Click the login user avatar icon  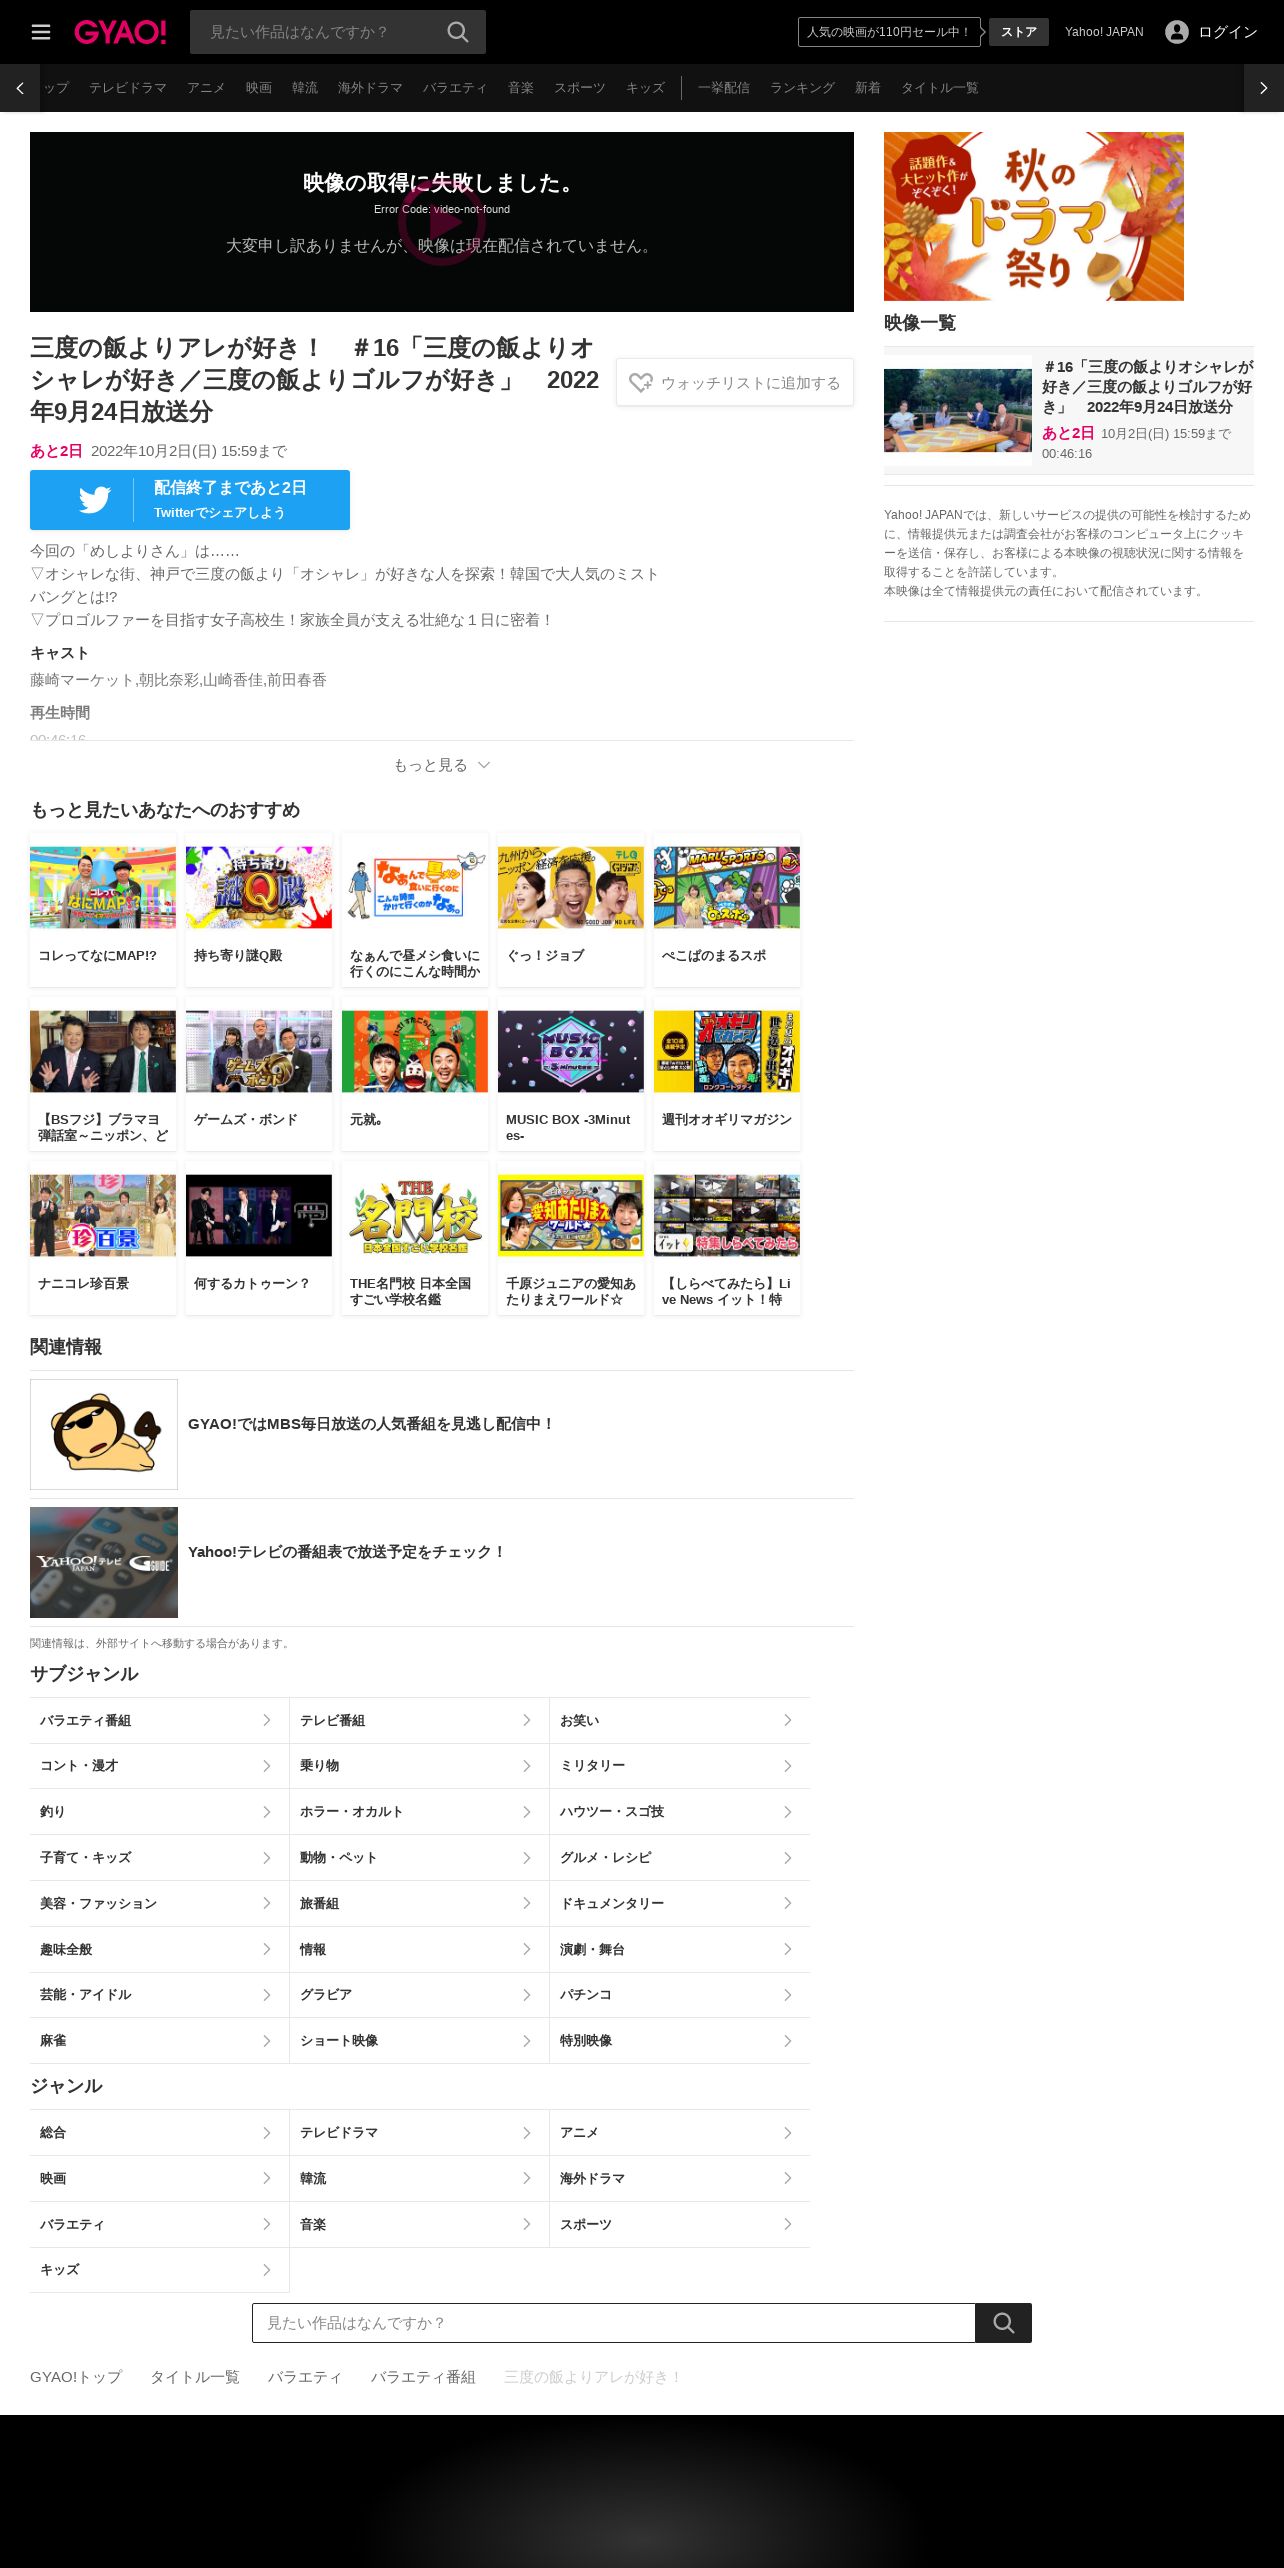(x=1177, y=32)
